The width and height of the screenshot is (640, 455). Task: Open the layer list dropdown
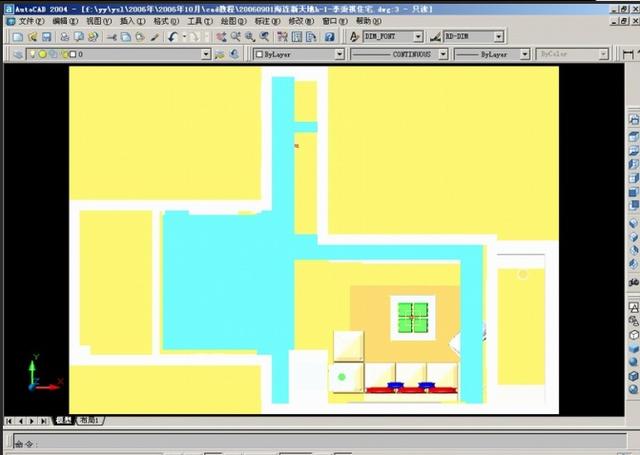tap(206, 54)
